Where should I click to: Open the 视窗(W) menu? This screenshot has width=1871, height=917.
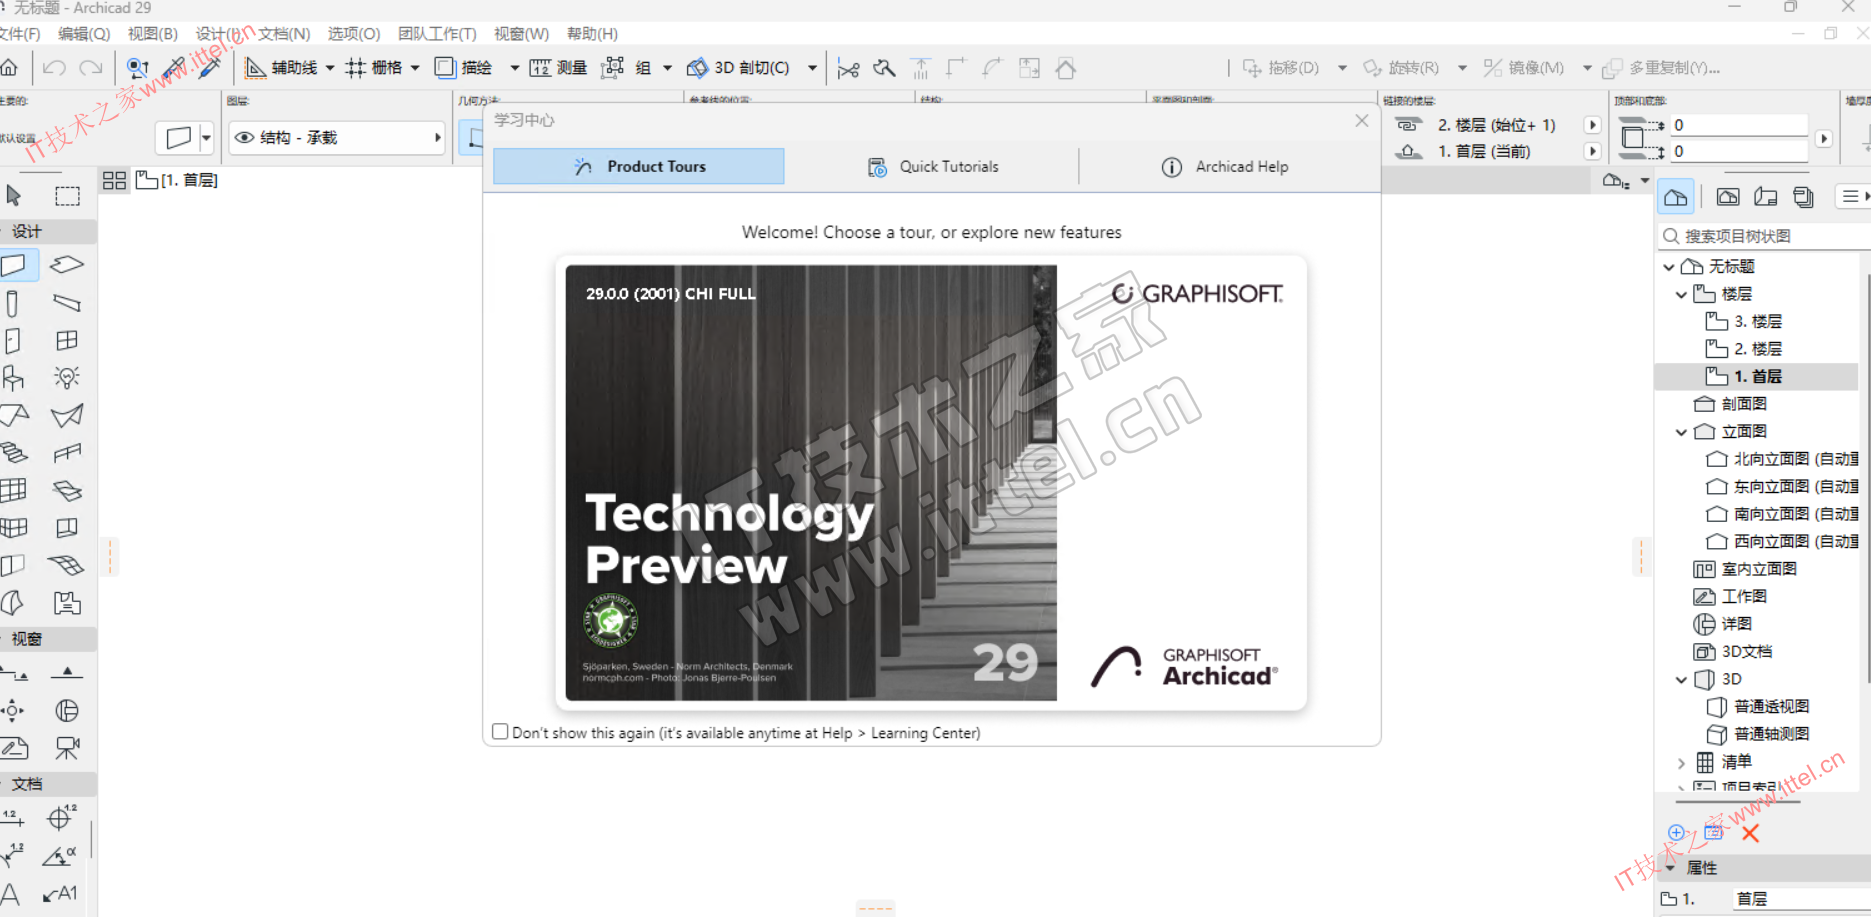[x=521, y=34]
